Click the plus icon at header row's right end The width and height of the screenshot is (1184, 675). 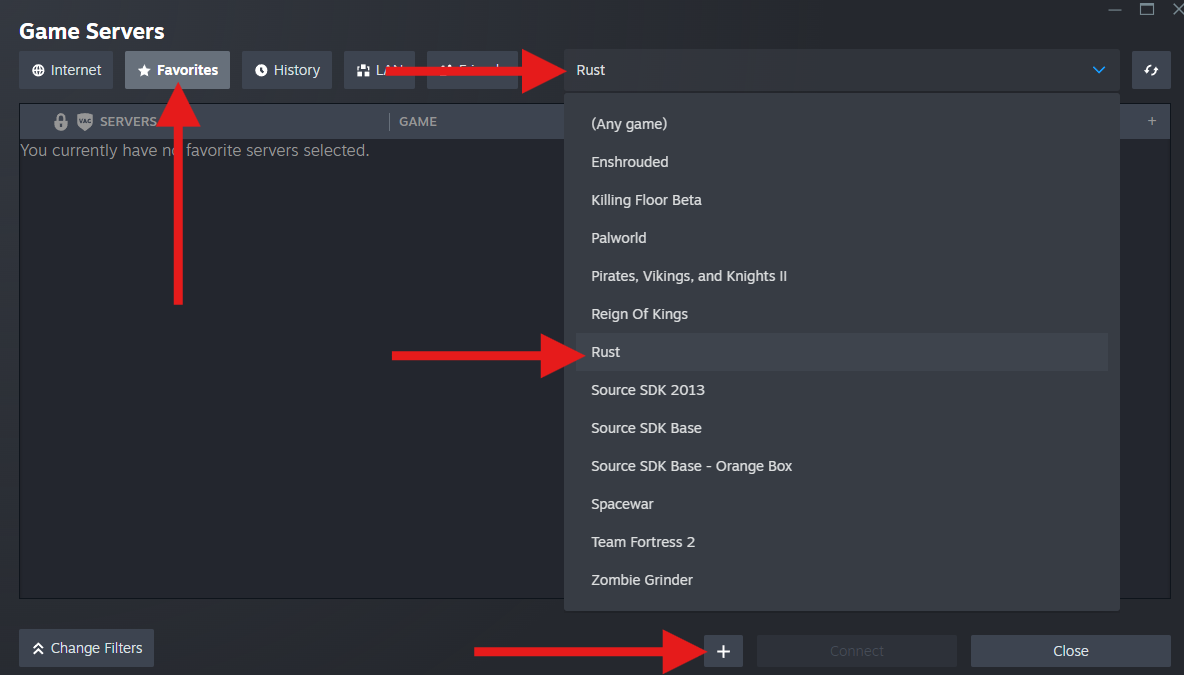click(x=1151, y=121)
